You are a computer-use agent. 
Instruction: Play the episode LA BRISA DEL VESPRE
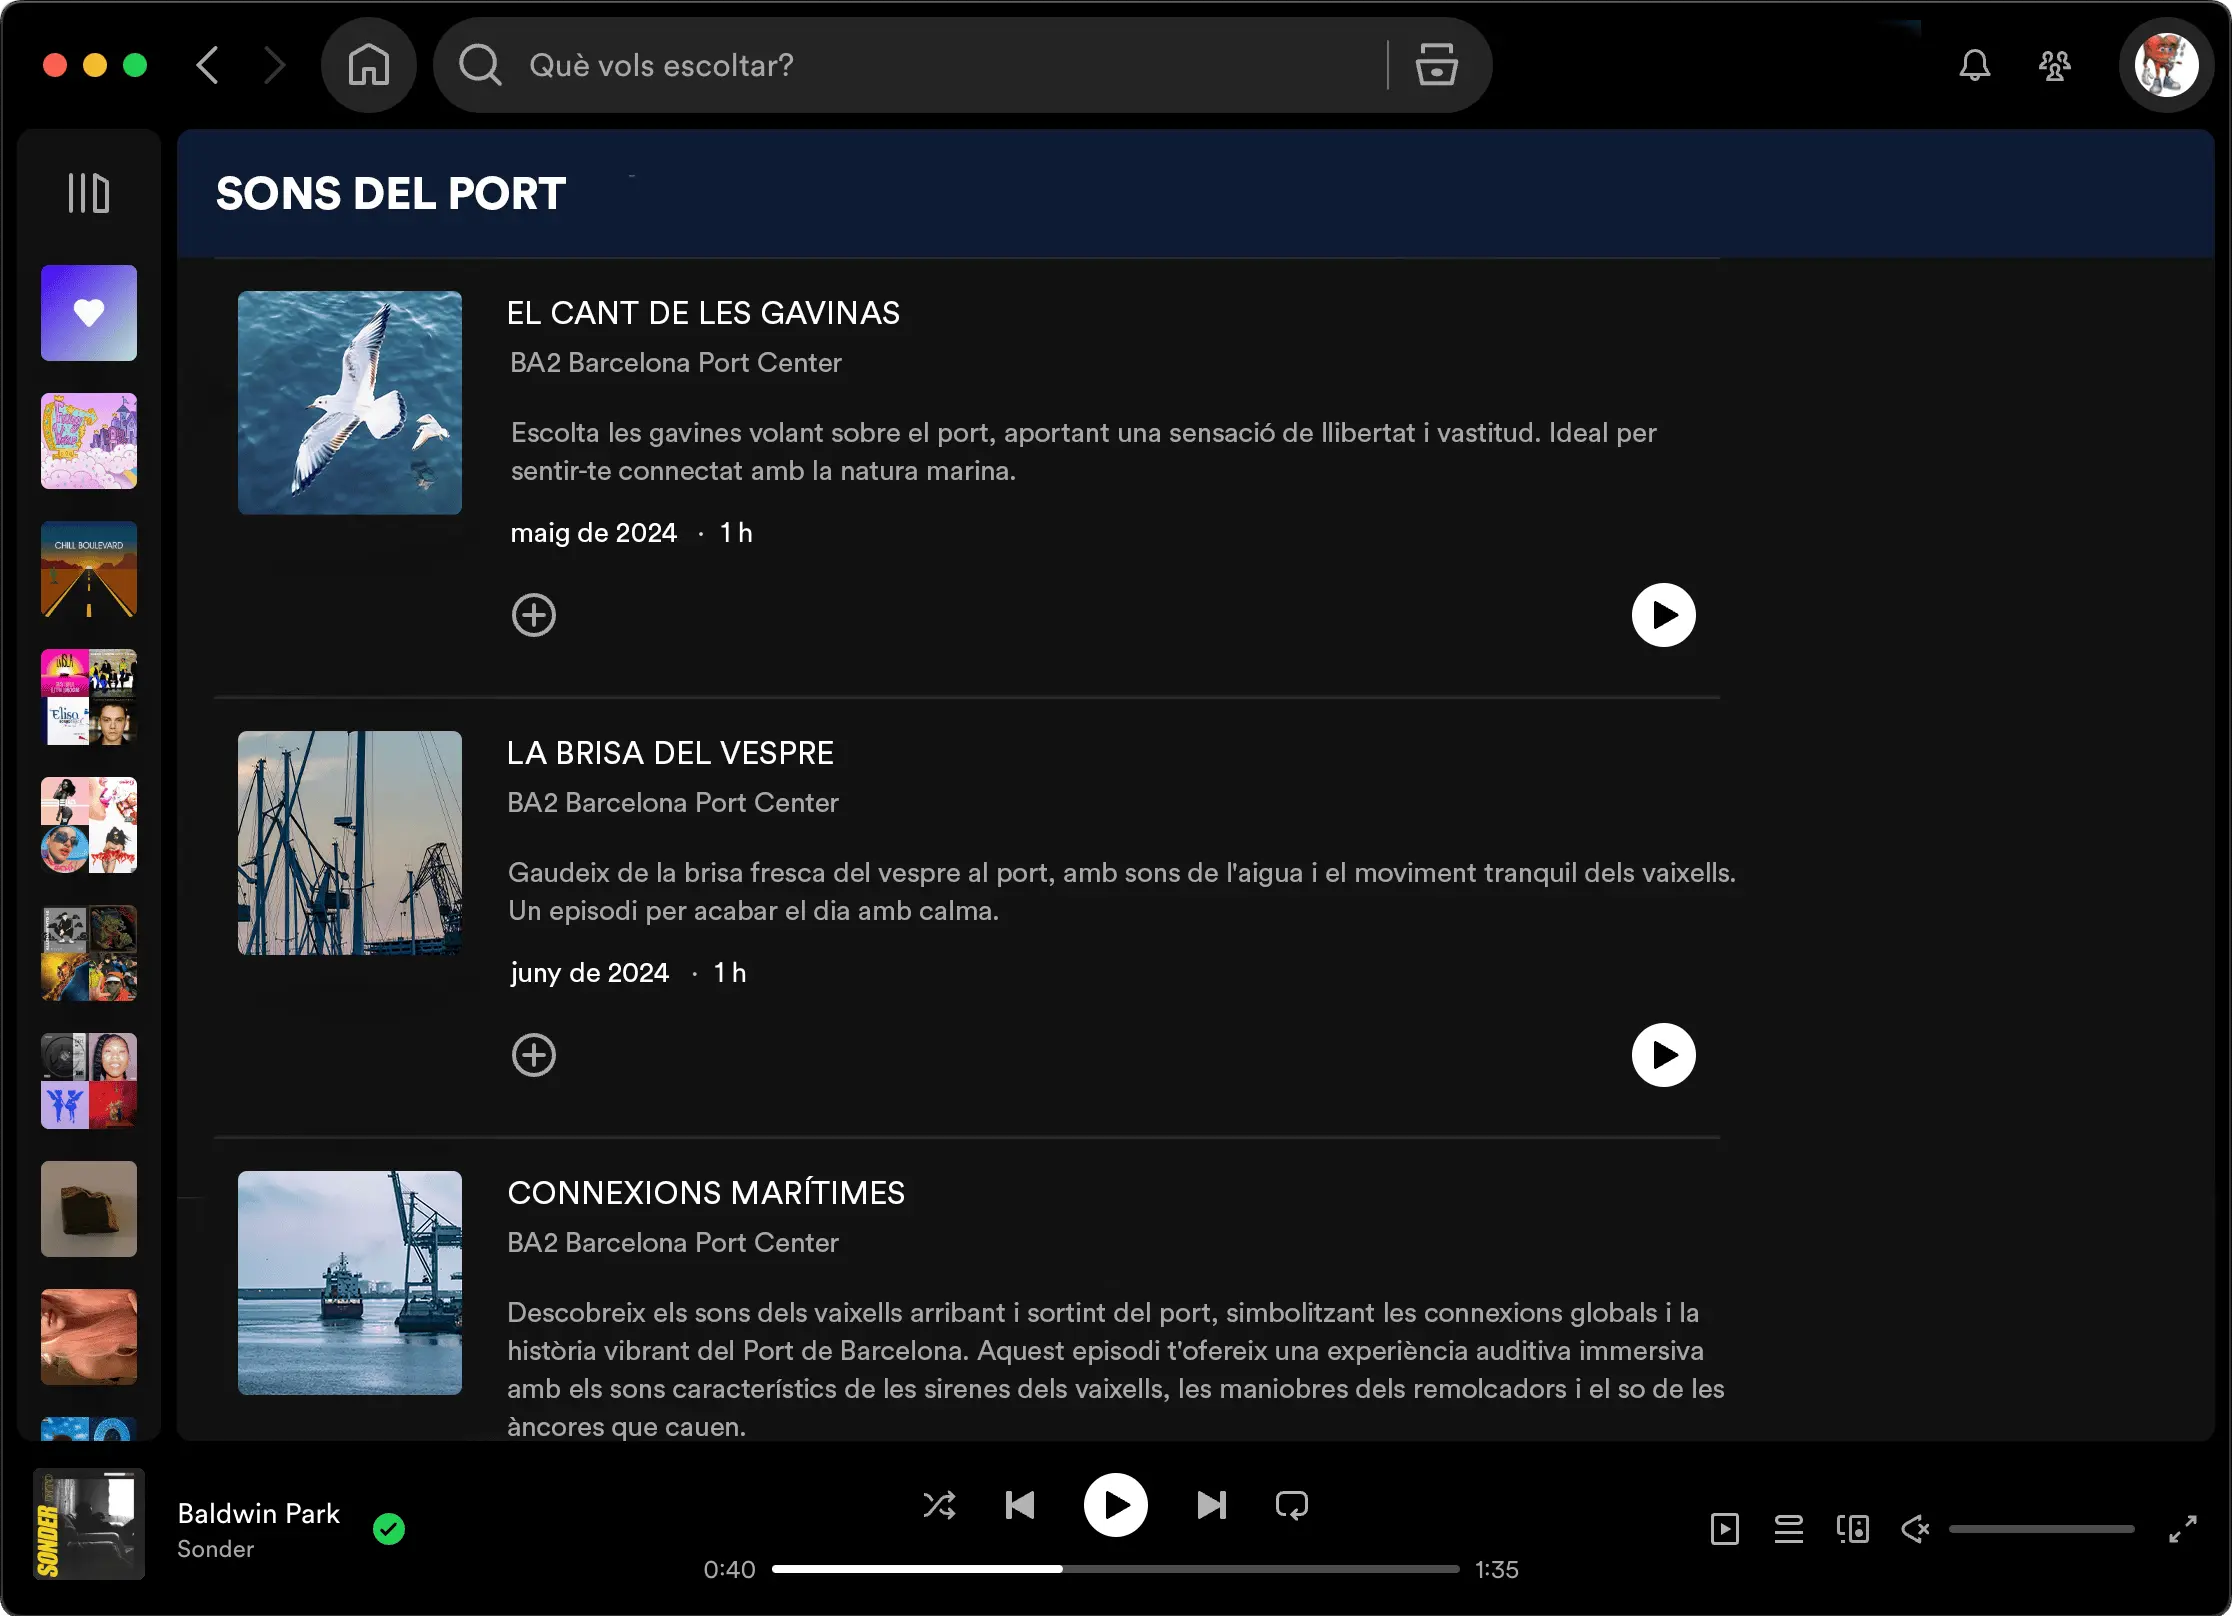tap(1663, 1054)
